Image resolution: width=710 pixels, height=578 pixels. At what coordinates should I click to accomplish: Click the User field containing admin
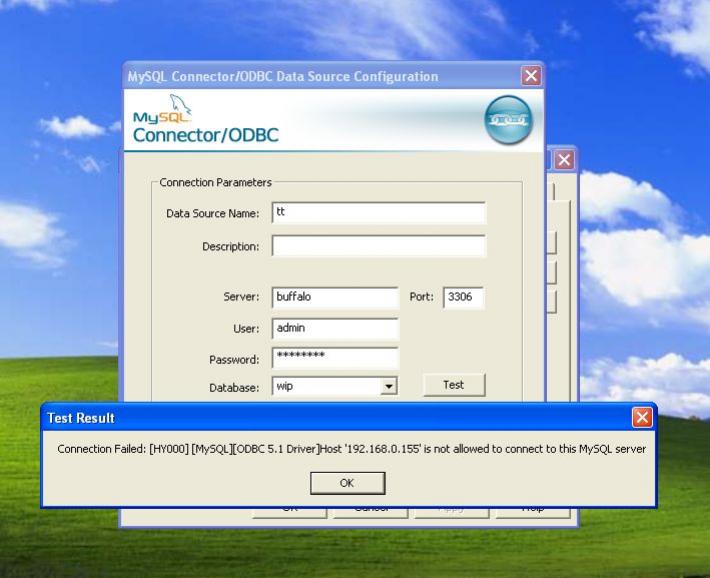click(x=335, y=328)
